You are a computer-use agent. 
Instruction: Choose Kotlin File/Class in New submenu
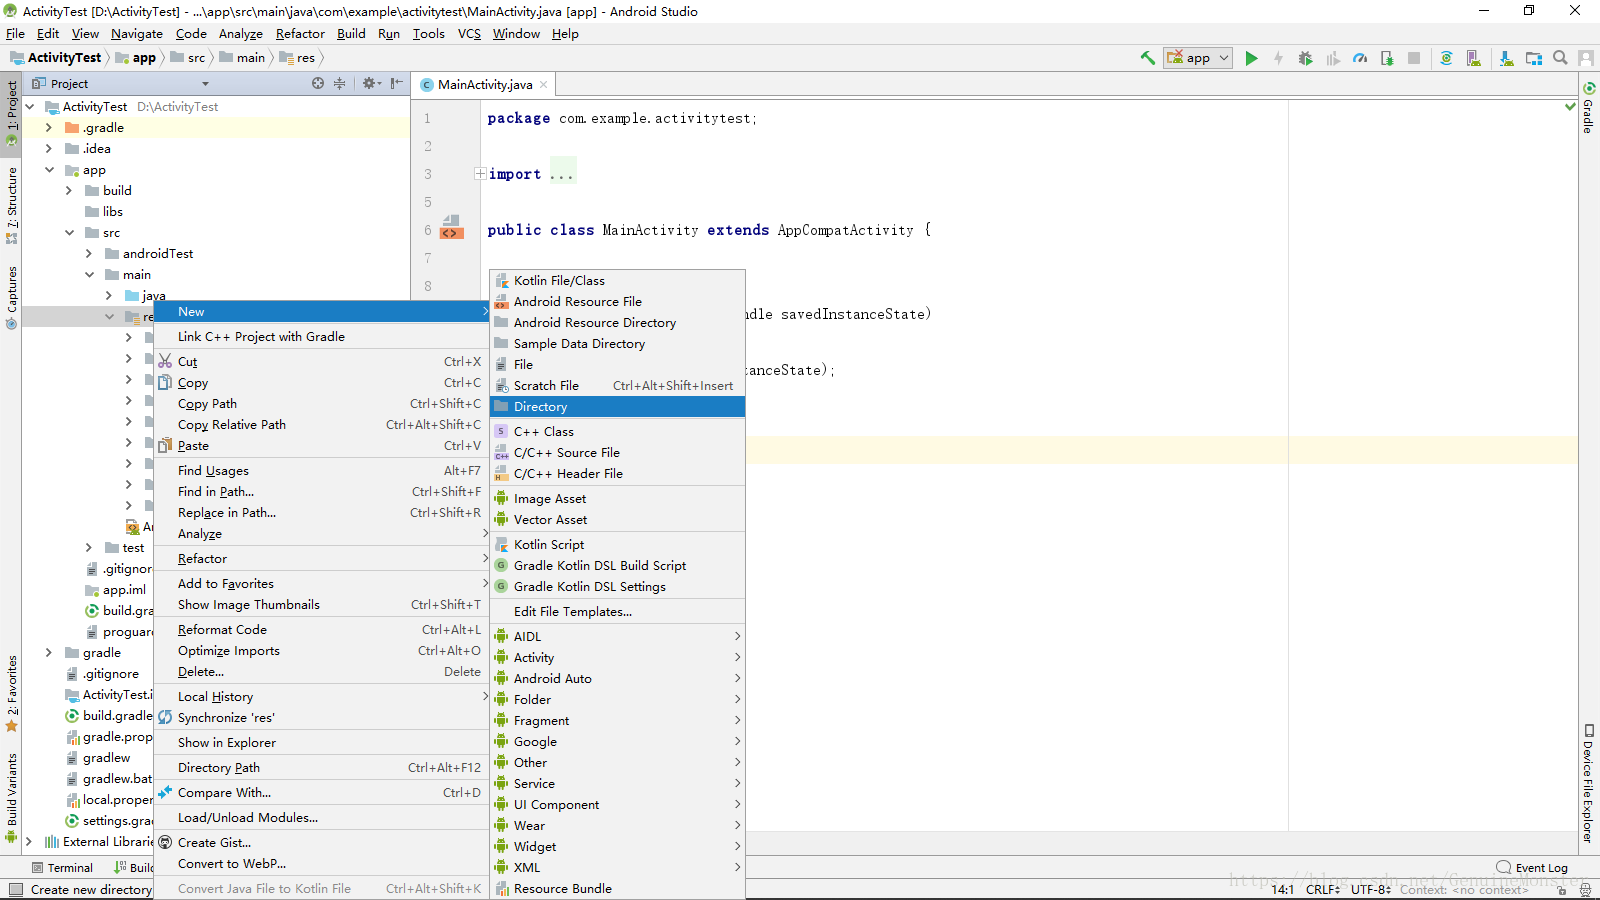click(x=617, y=281)
